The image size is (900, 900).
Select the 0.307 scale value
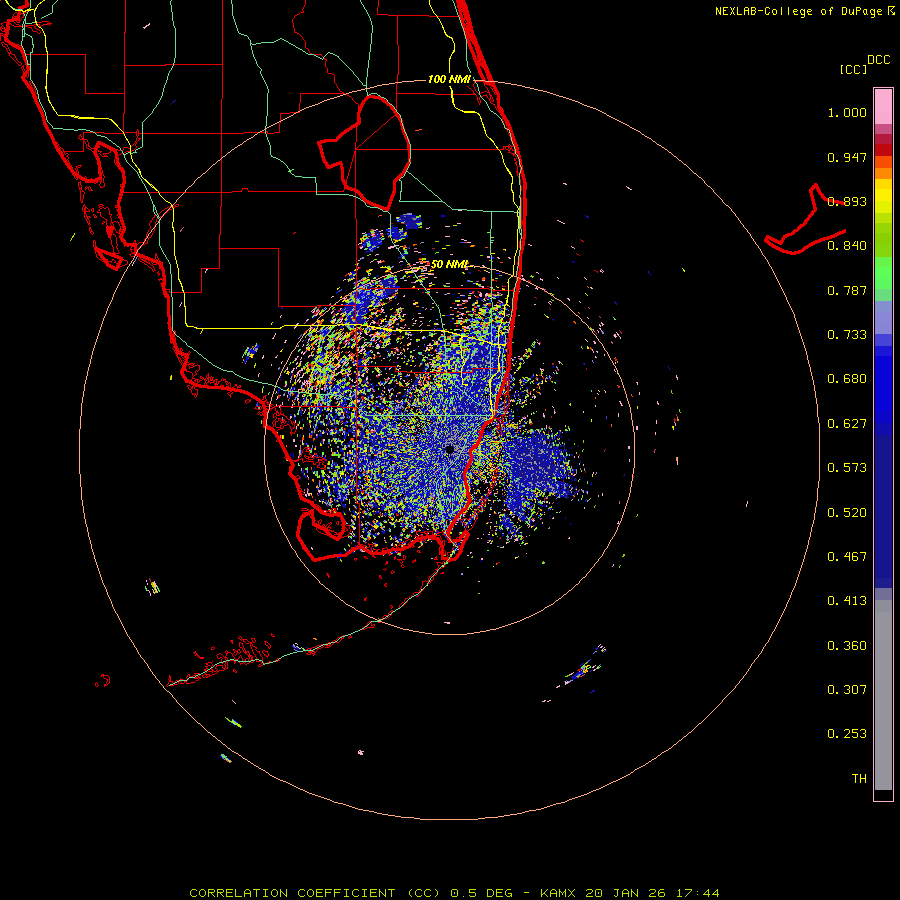pyautogui.click(x=847, y=690)
